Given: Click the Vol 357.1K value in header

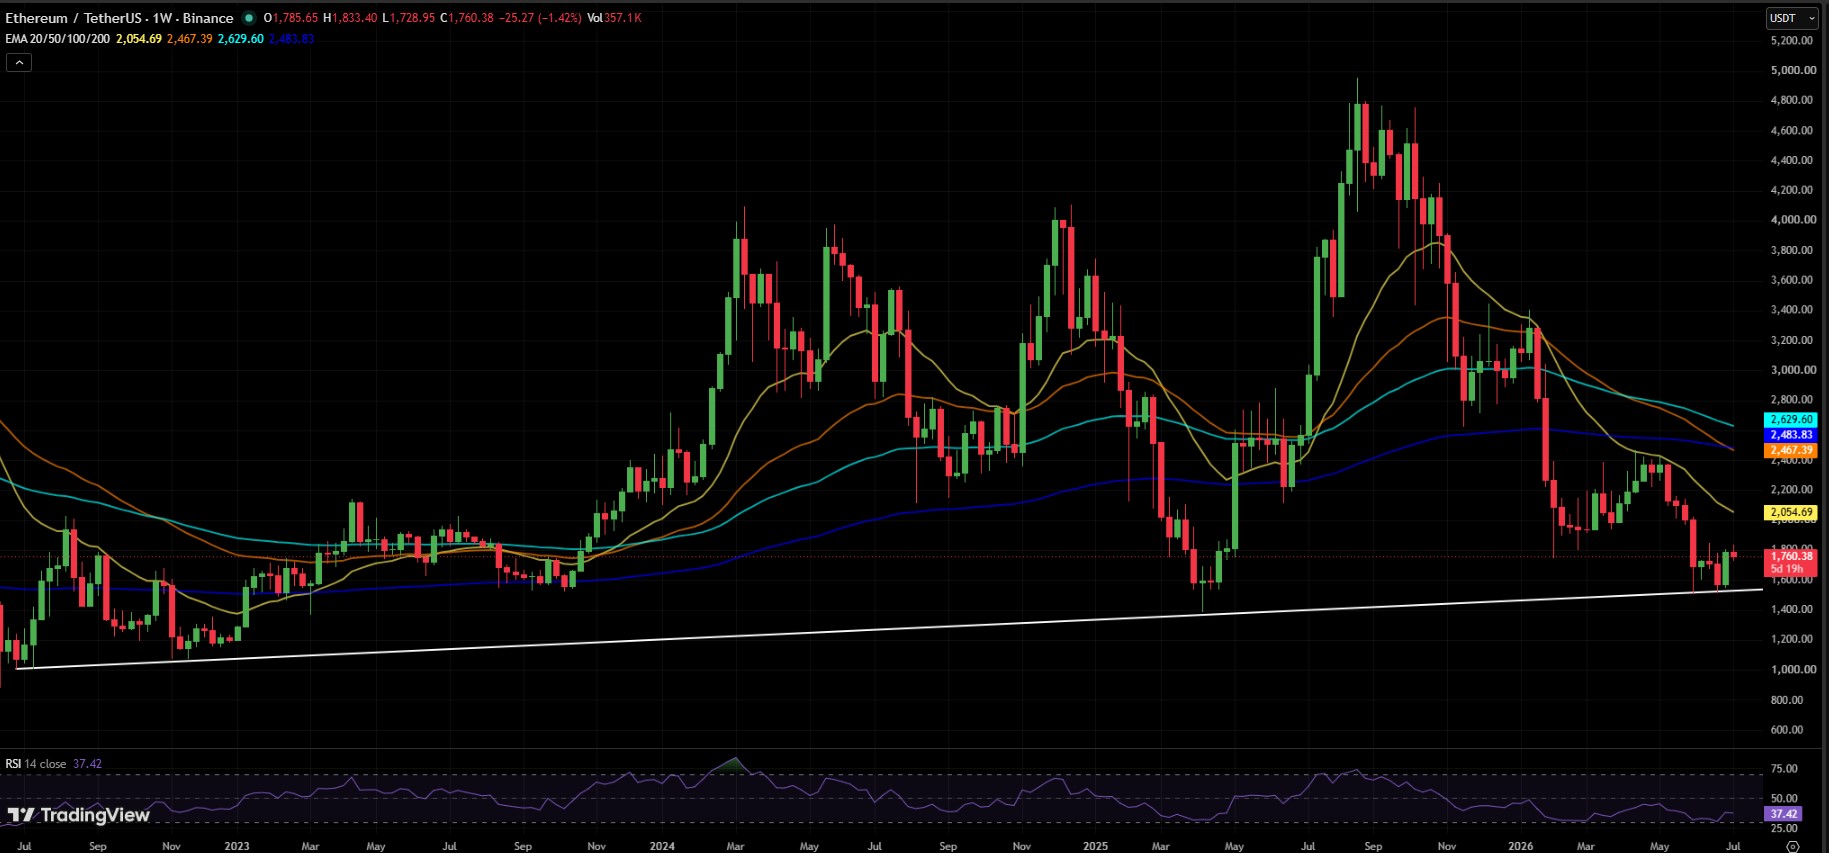Looking at the screenshot, I should (614, 18).
